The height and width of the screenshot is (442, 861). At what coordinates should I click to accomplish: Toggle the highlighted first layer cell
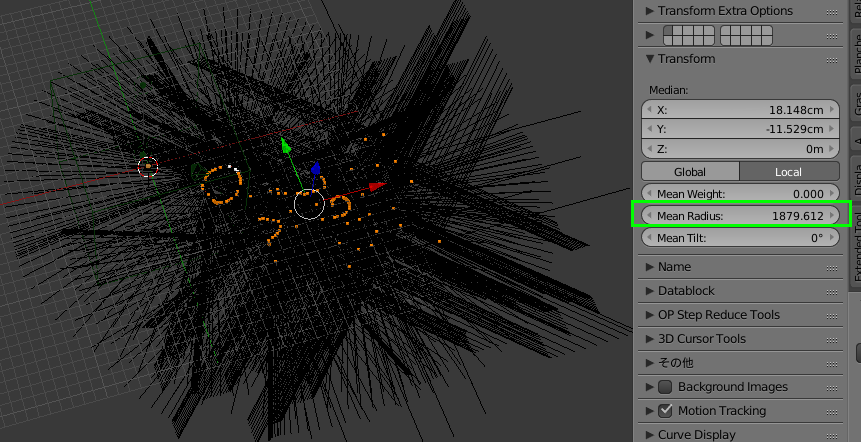pyautogui.click(x=668, y=31)
